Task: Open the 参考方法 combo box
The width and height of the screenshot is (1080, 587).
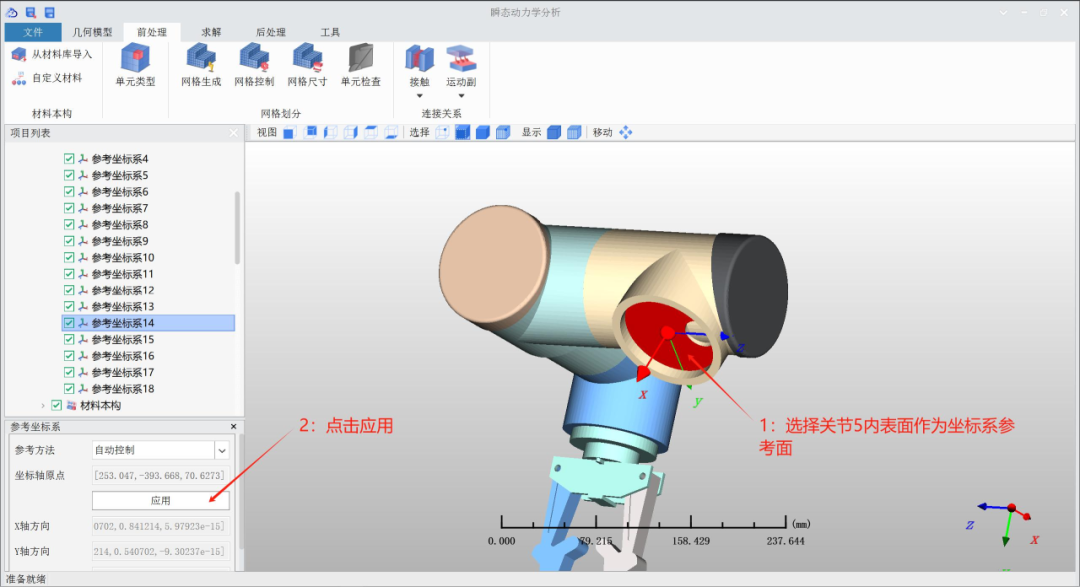Action: 160,450
